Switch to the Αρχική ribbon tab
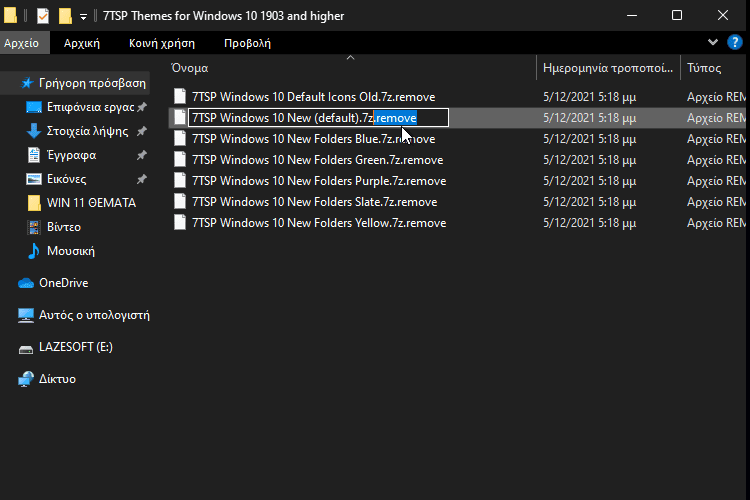This screenshot has height=500, width=750. pyautogui.click(x=82, y=43)
